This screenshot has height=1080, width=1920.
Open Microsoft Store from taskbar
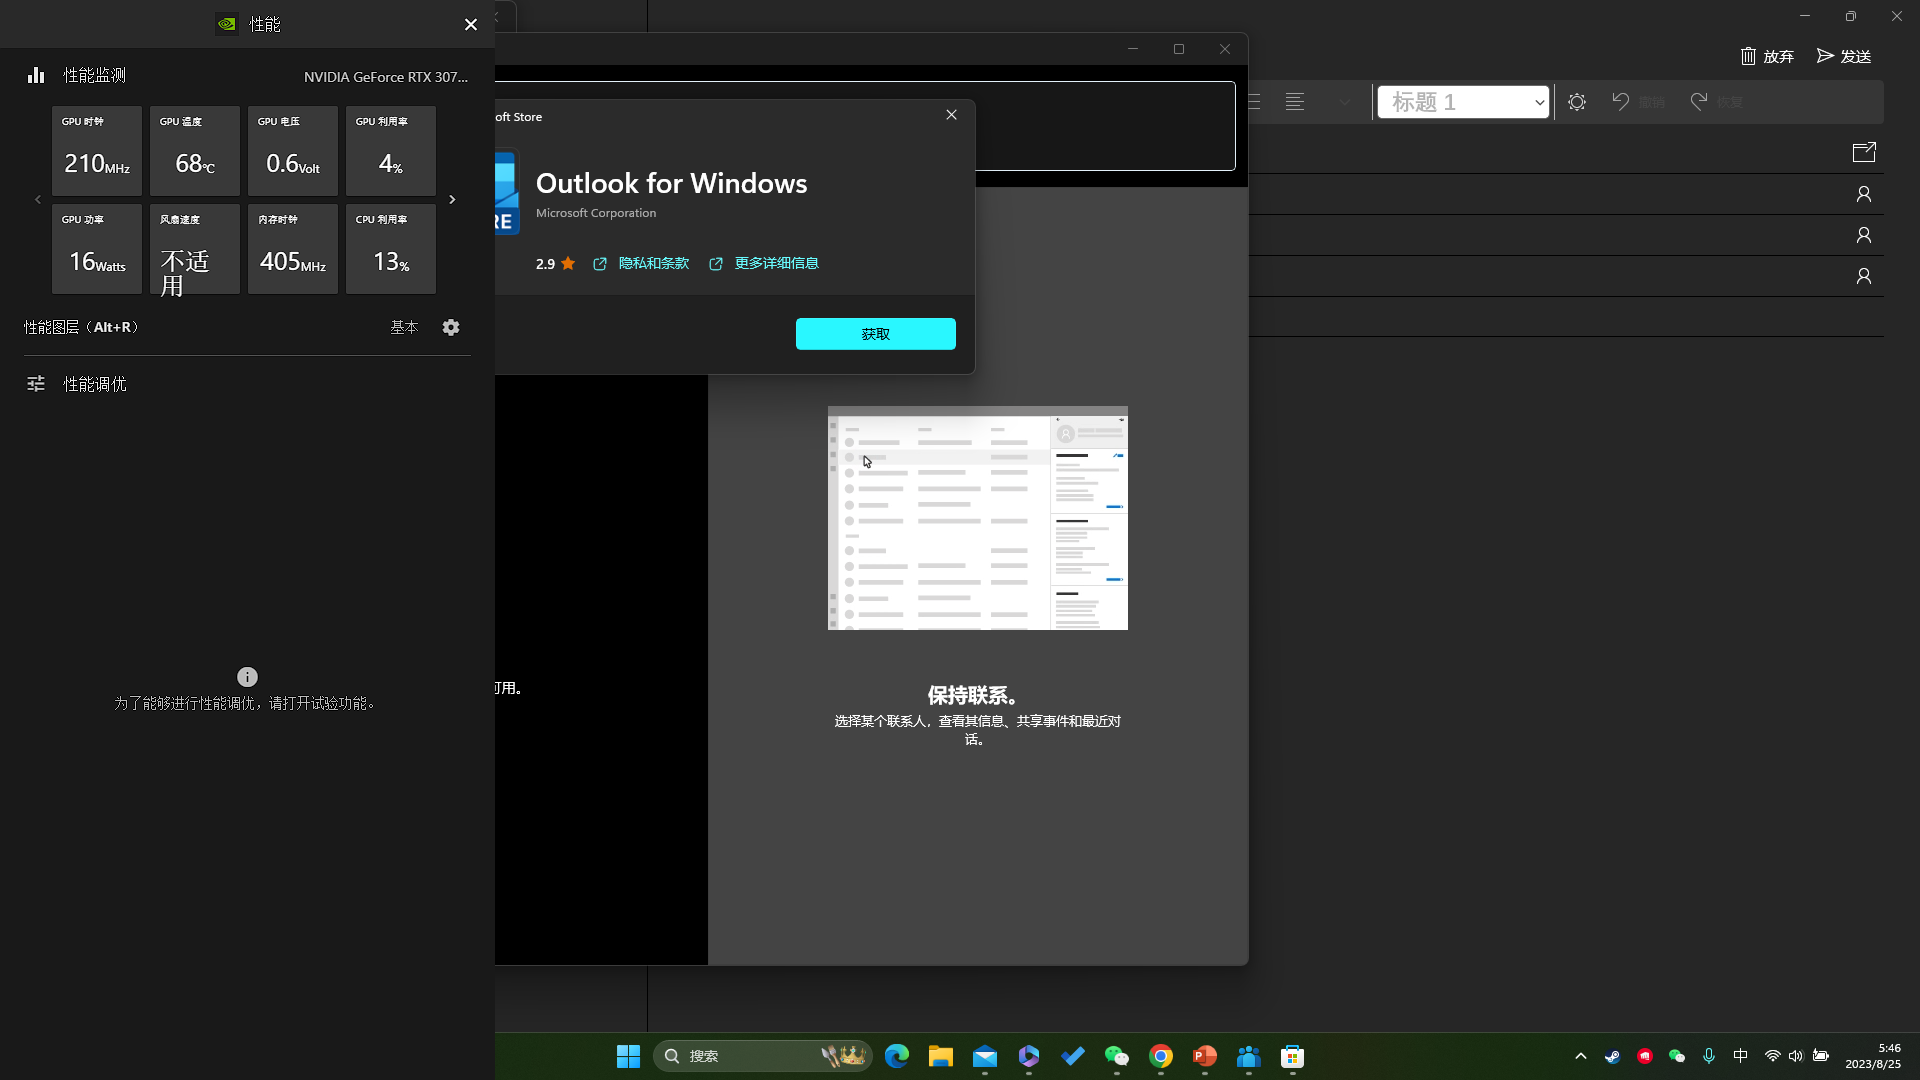1293,1056
